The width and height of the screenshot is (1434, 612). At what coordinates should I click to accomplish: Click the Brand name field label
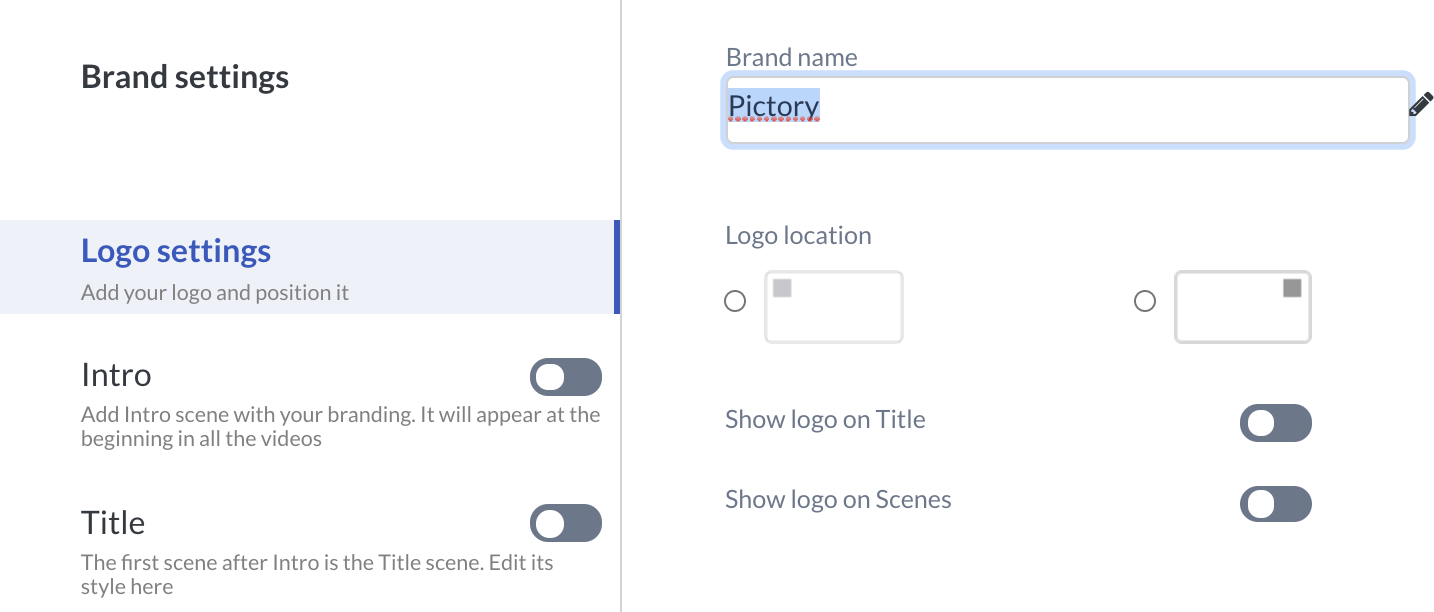[x=791, y=58]
